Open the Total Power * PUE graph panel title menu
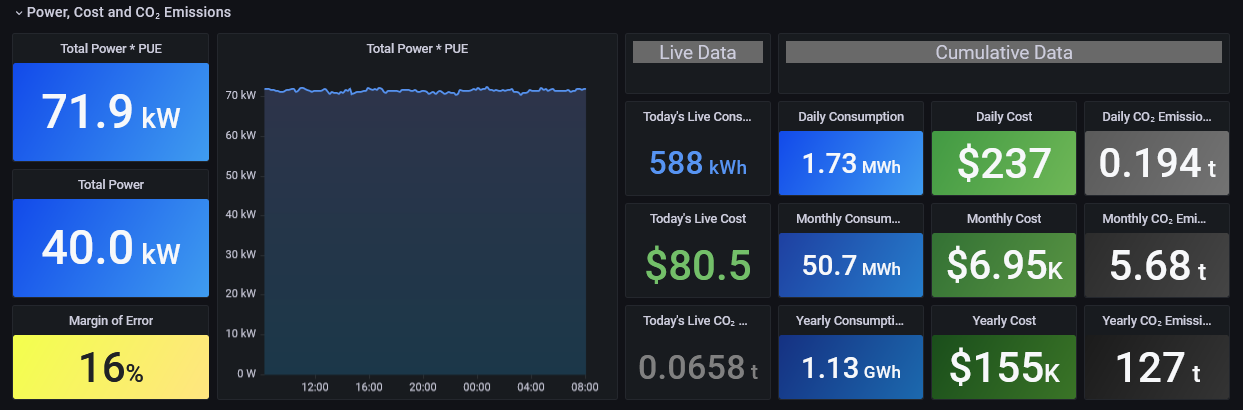The image size is (1243, 410). point(417,48)
